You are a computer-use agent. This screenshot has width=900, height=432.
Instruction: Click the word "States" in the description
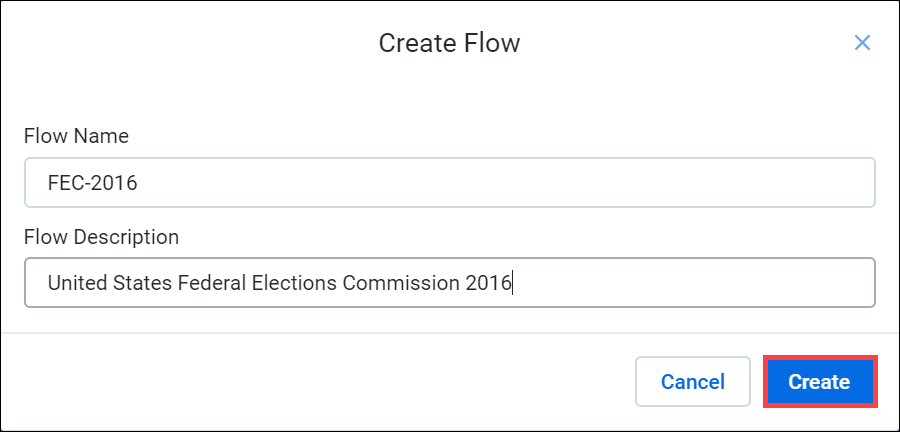(x=140, y=283)
